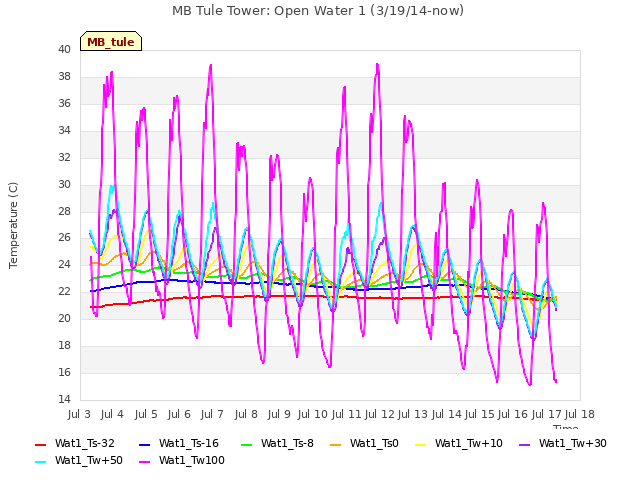Click the cyan Wat1_Tw+50 legend swatch
The width and height of the screenshot is (640, 480).
(x=40, y=462)
